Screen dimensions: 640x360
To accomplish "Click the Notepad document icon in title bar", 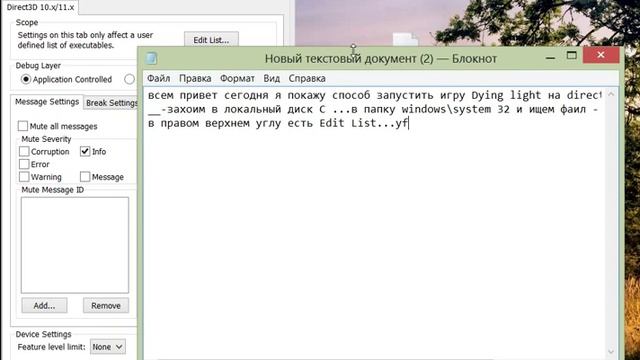I will coord(152,58).
